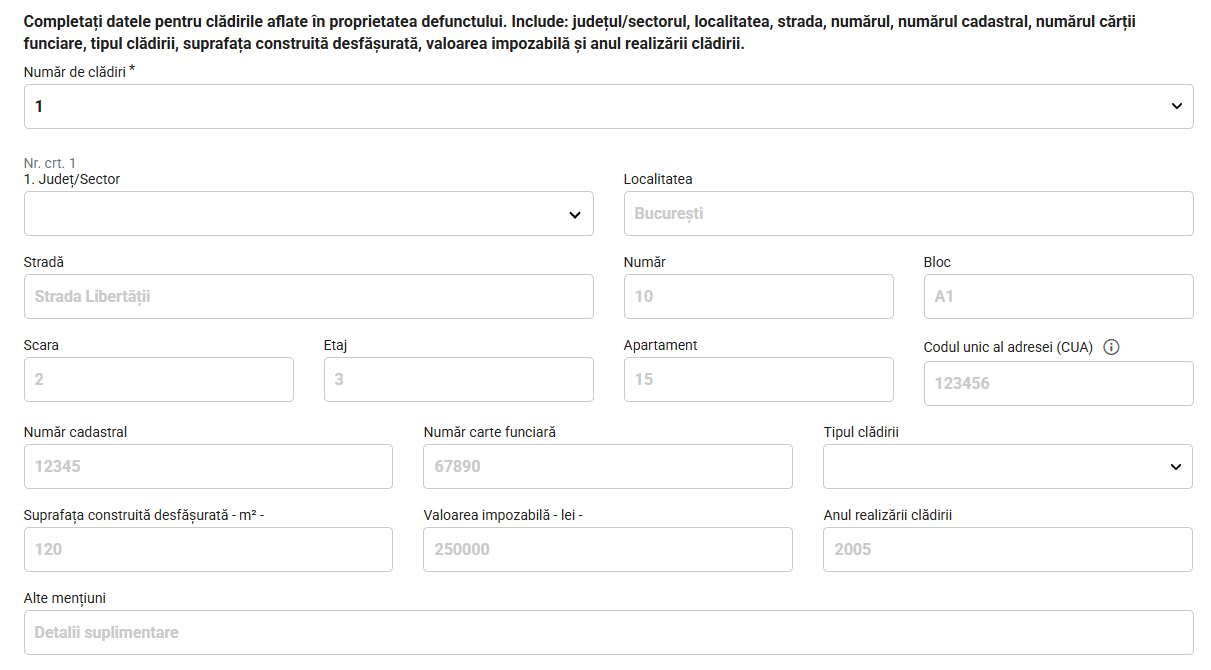This screenshot has width=1211, height=670.
Task: Click the Anul realizării clădirii field
Action: (x=1008, y=549)
